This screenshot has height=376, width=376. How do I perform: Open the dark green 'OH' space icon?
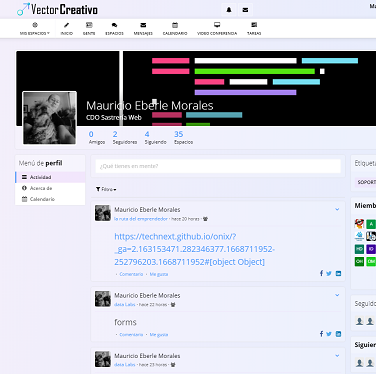point(359,261)
